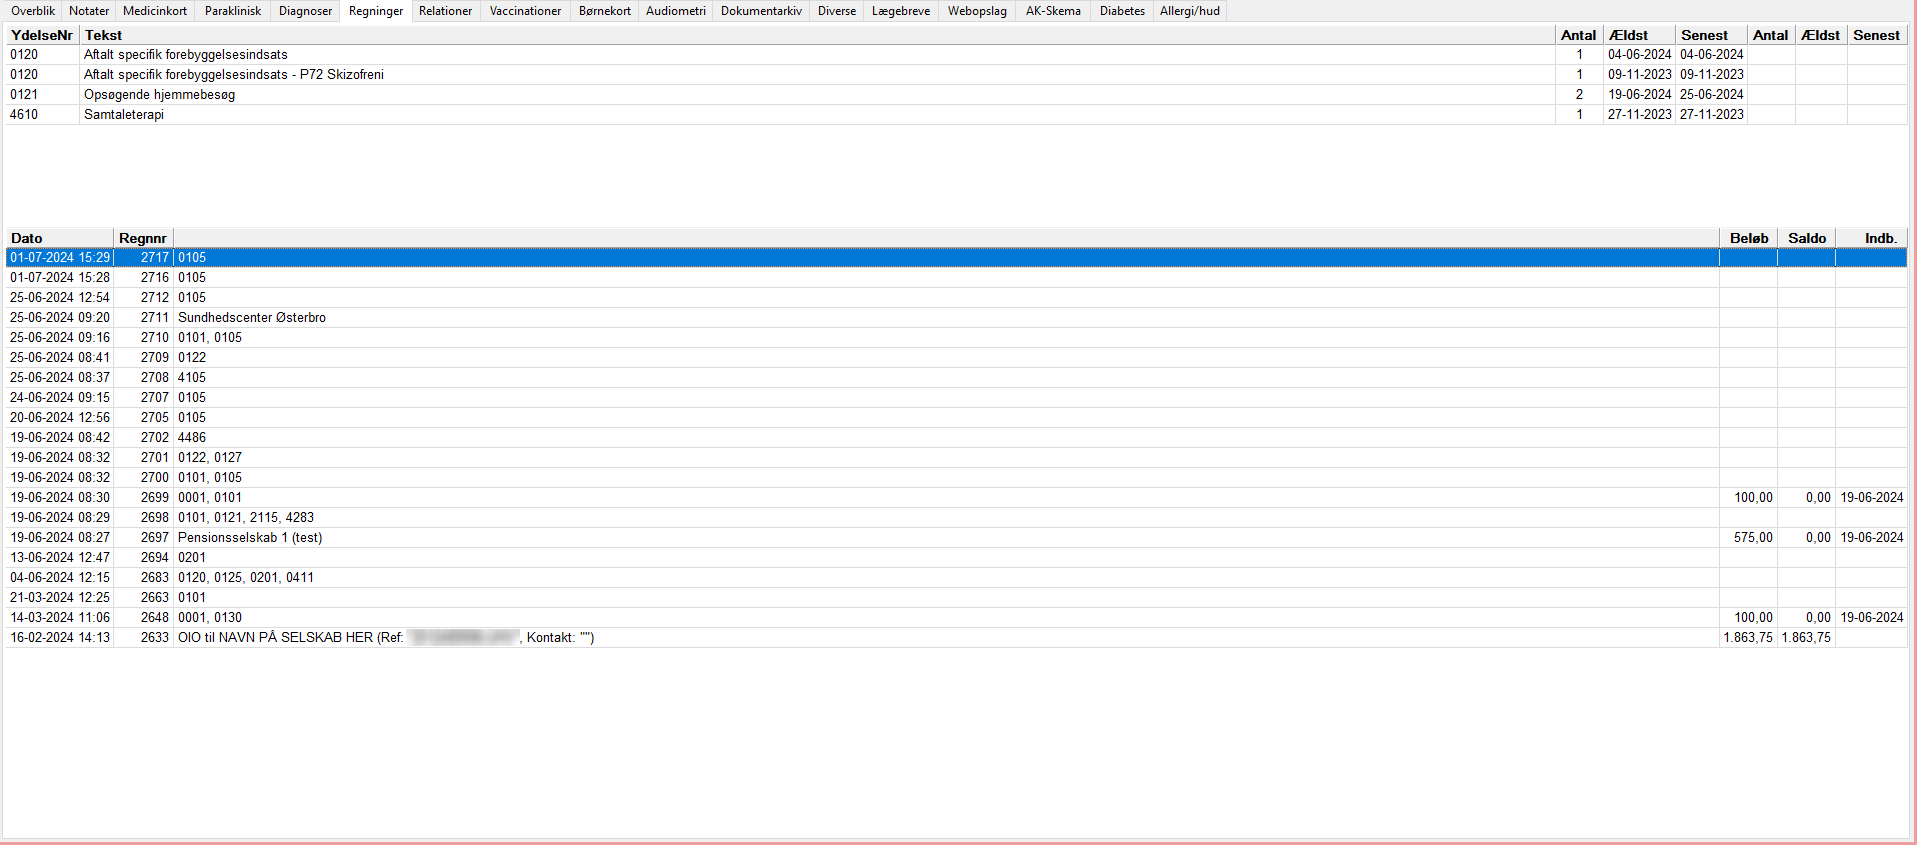
Task: Click the Saldo column header
Action: pos(1806,238)
